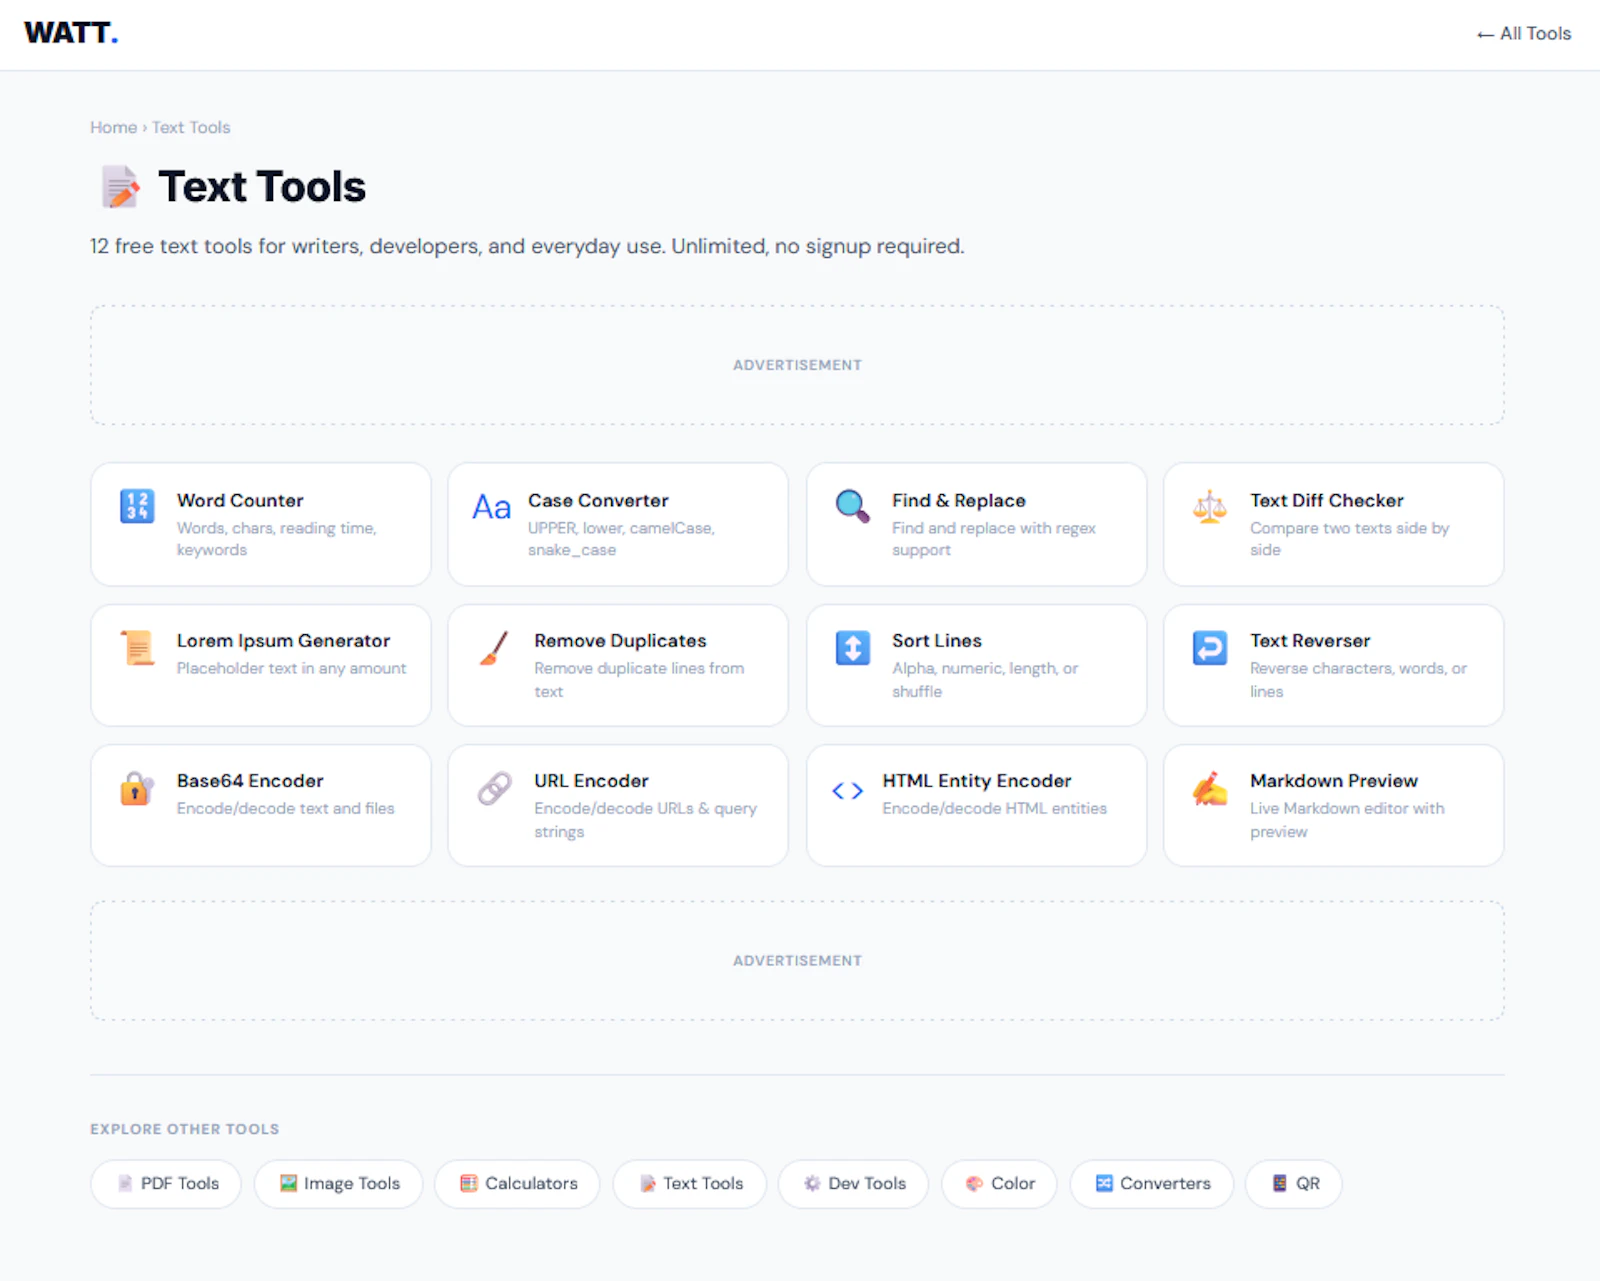Image resolution: width=1600 pixels, height=1281 pixels.
Task: Click the Text Tools page header icon
Action: 120,187
